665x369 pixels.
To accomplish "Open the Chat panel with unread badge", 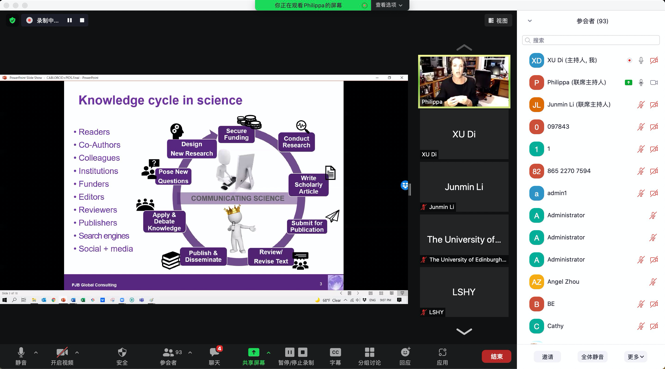I will [215, 352].
